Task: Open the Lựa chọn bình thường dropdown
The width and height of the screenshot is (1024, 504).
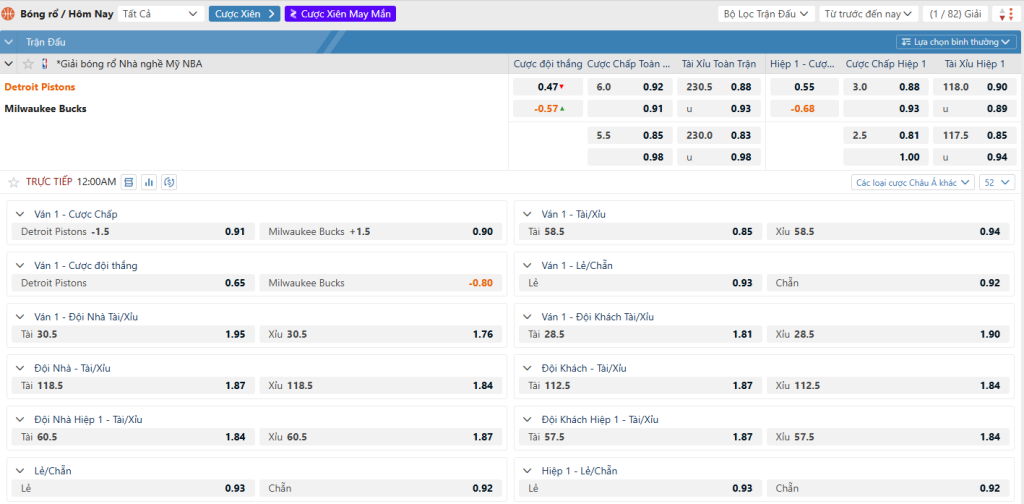Action: point(956,42)
